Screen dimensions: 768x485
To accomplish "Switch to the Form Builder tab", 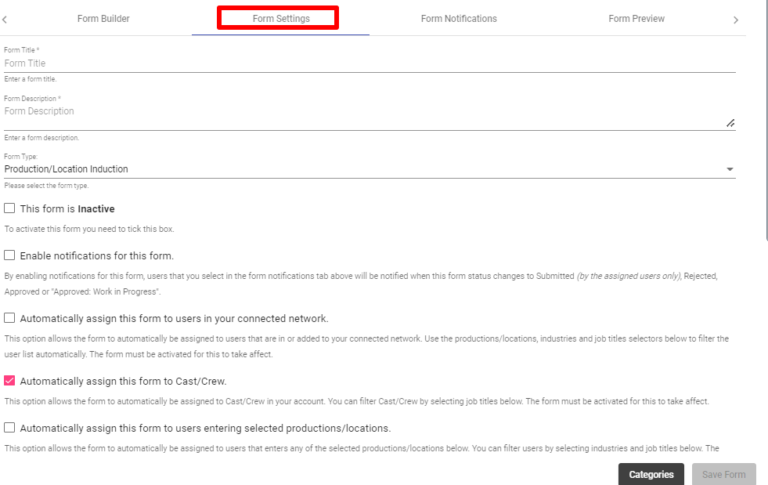I will [103, 19].
